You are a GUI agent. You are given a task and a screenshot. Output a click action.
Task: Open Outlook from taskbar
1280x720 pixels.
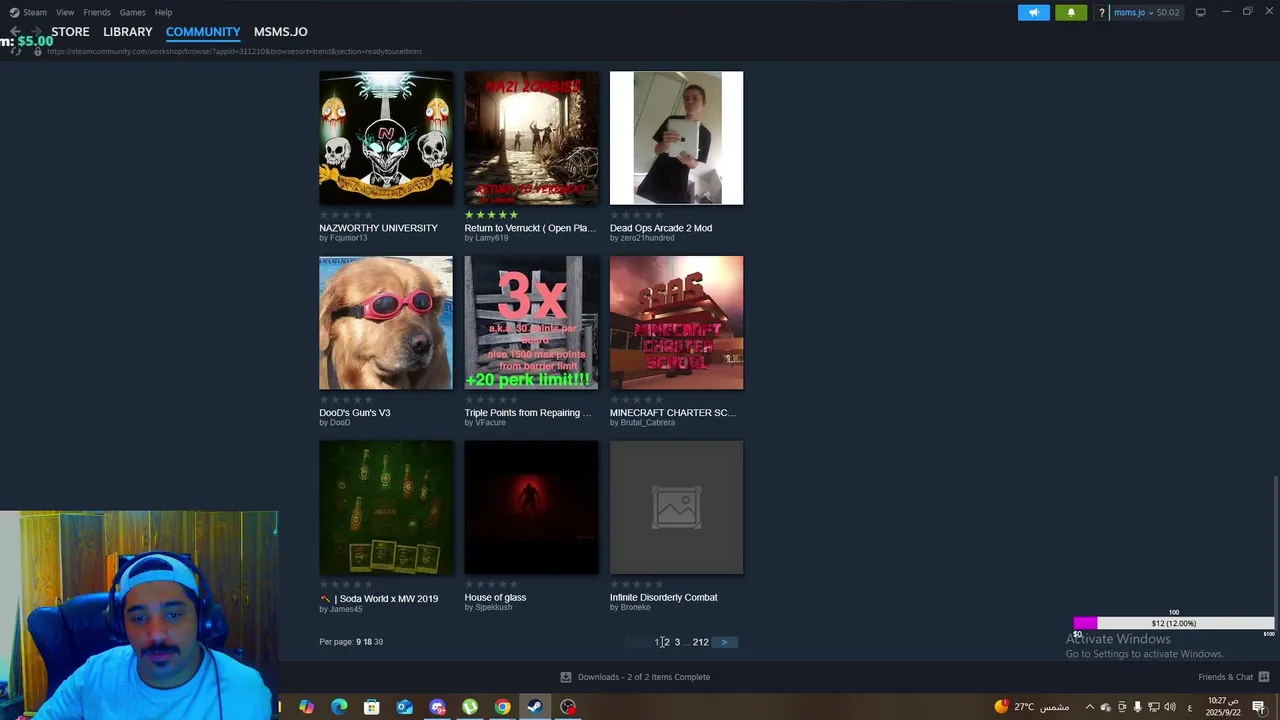(x=404, y=707)
